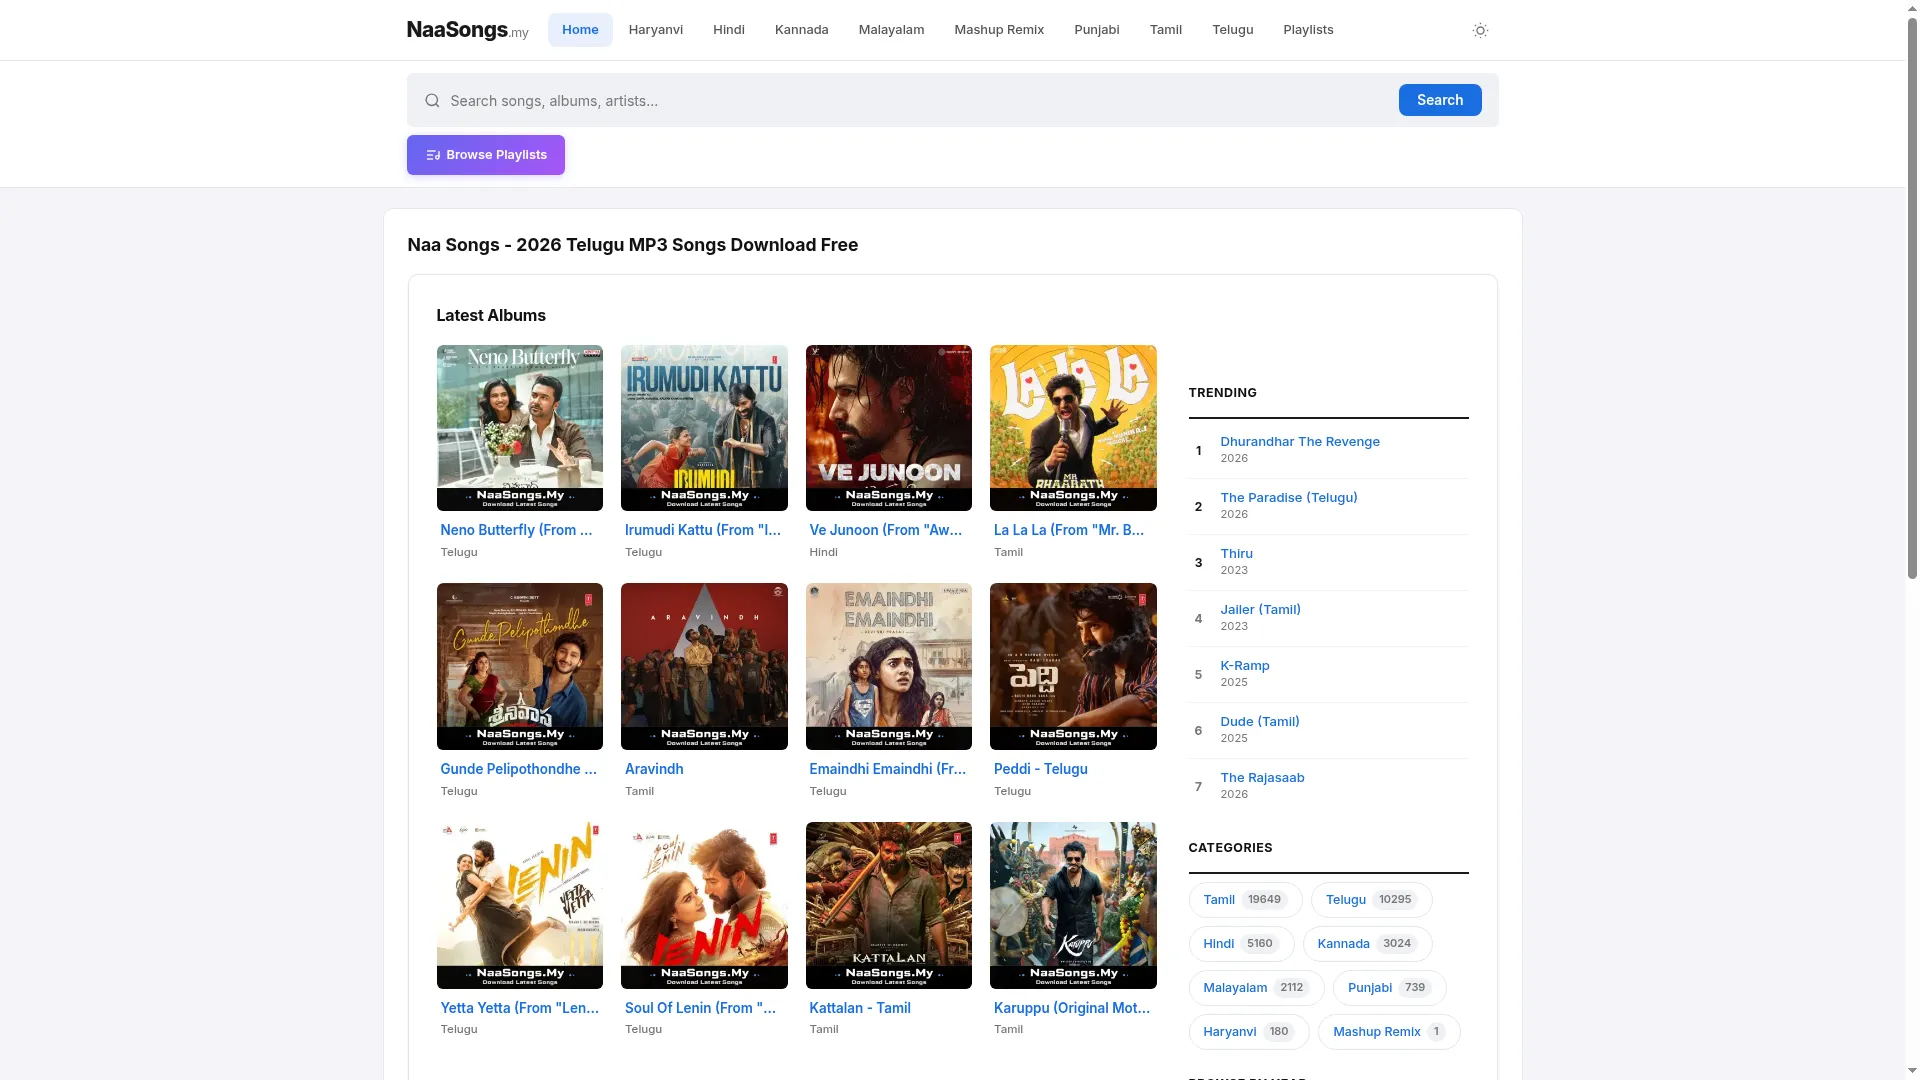
Task: Open trending Dhurandhar The Revenge link
Action: pos(1299,441)
